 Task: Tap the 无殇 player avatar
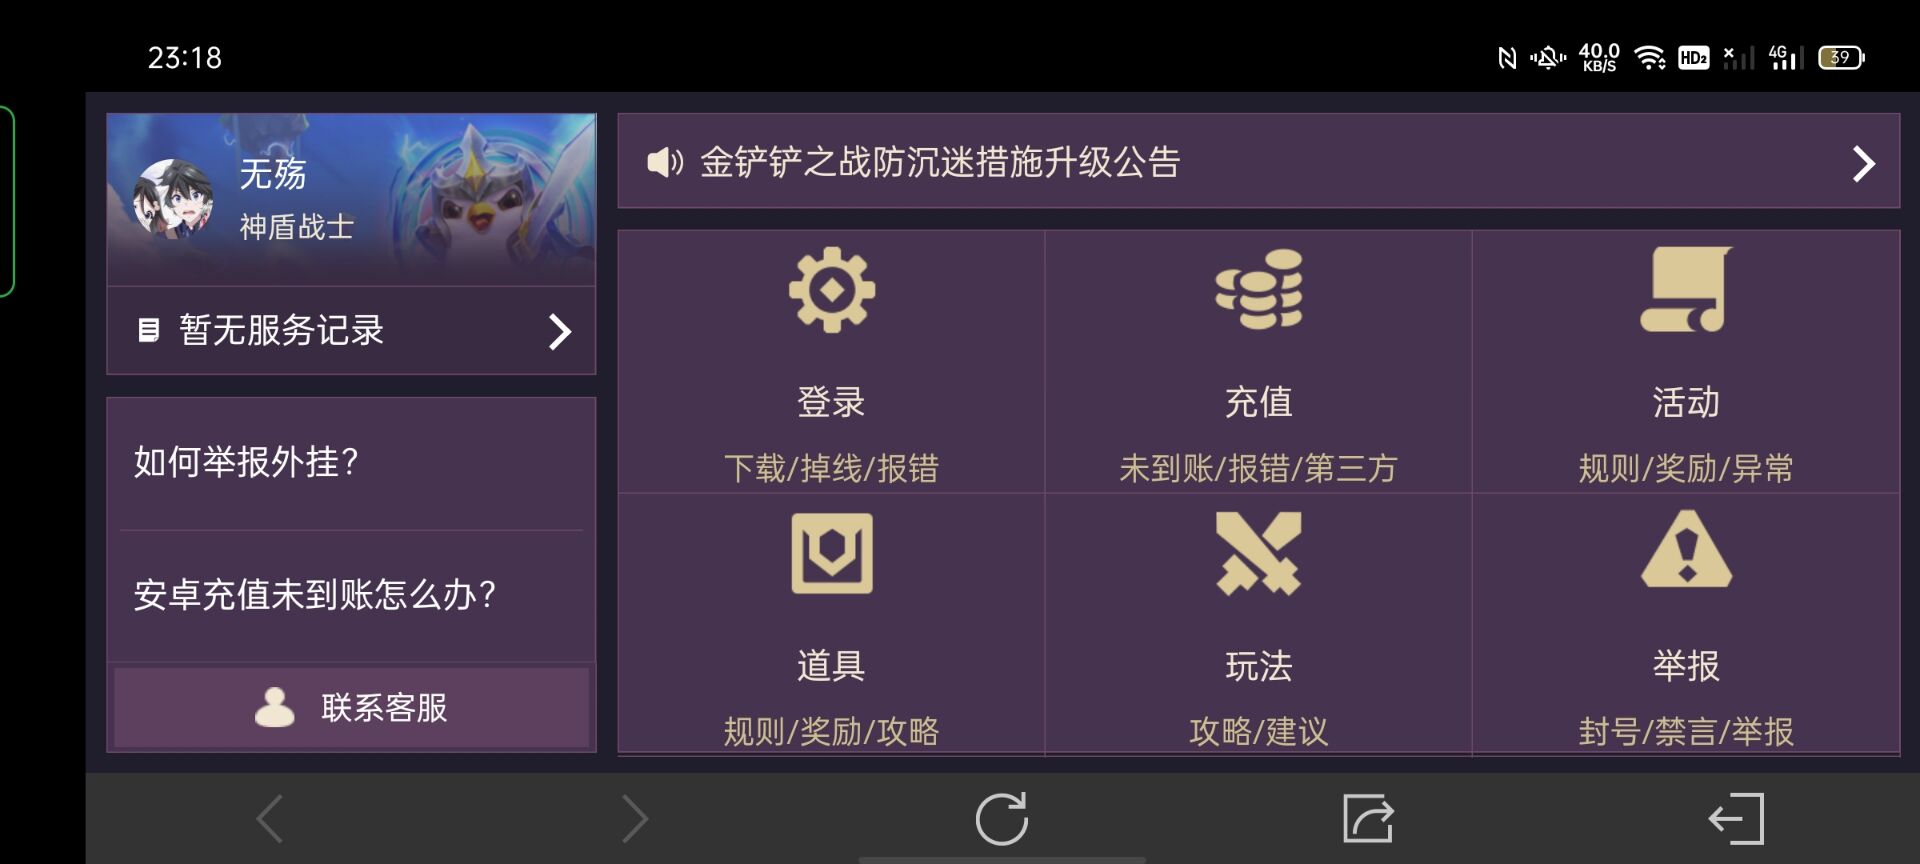[173, 199]
